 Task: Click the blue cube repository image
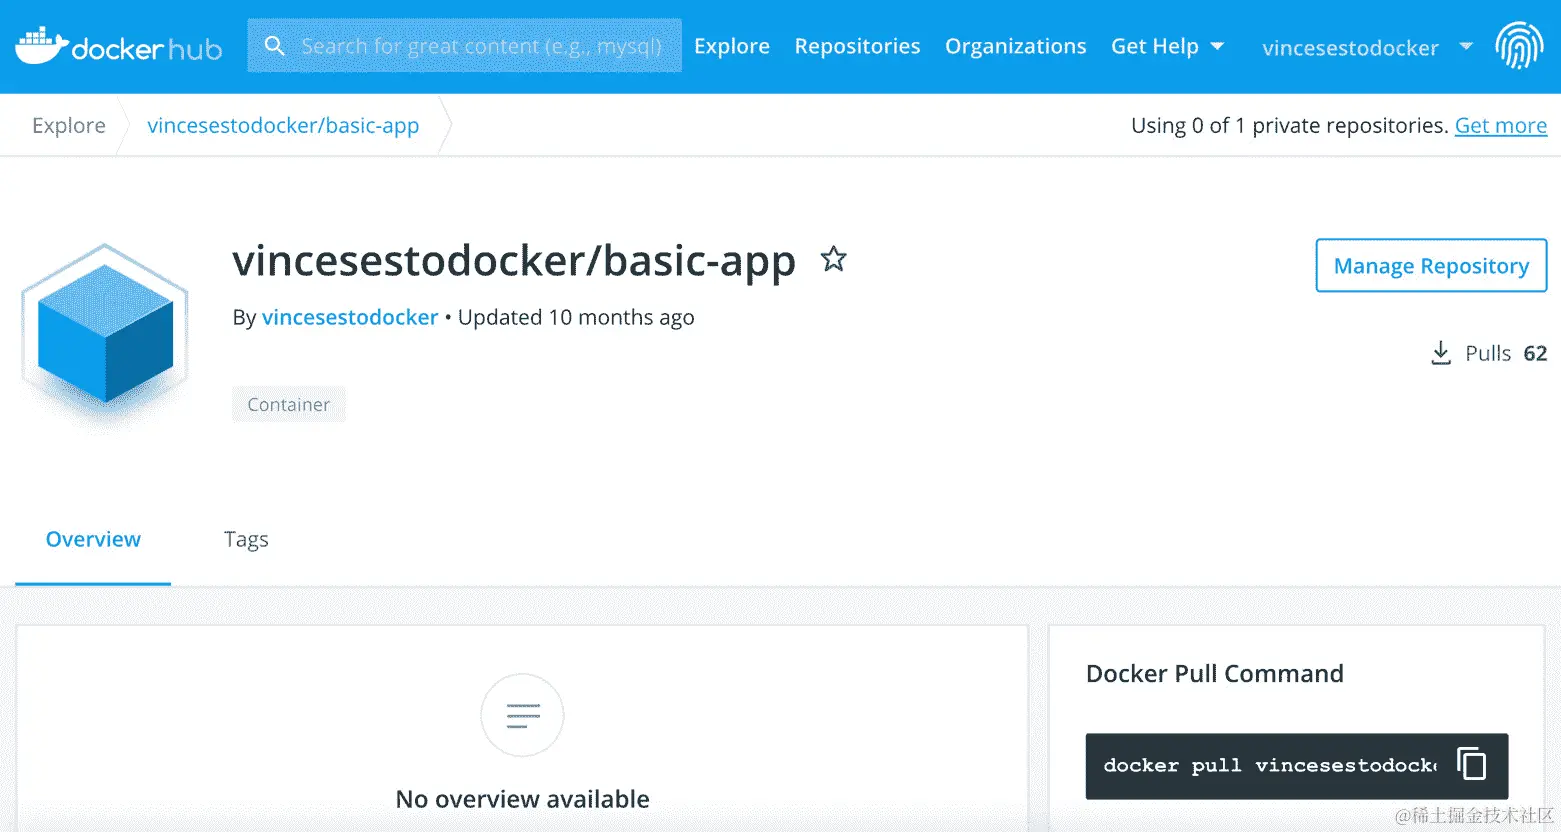[103, 330]
